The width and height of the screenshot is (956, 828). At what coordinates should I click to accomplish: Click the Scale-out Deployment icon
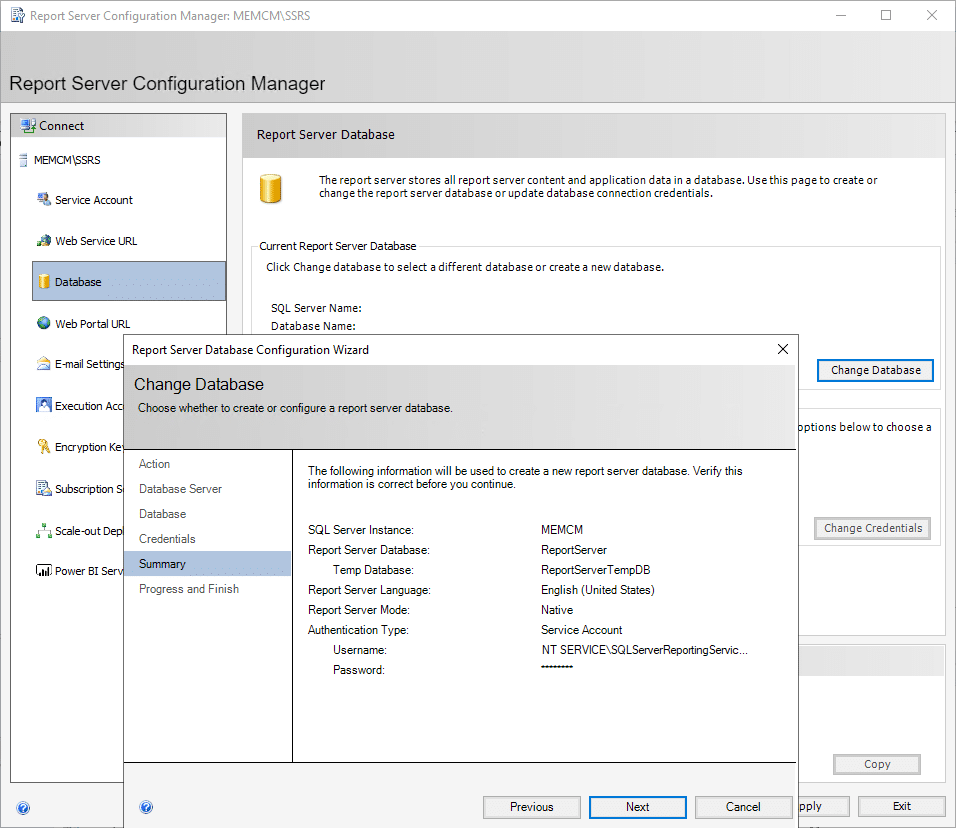tap(44, 531)
